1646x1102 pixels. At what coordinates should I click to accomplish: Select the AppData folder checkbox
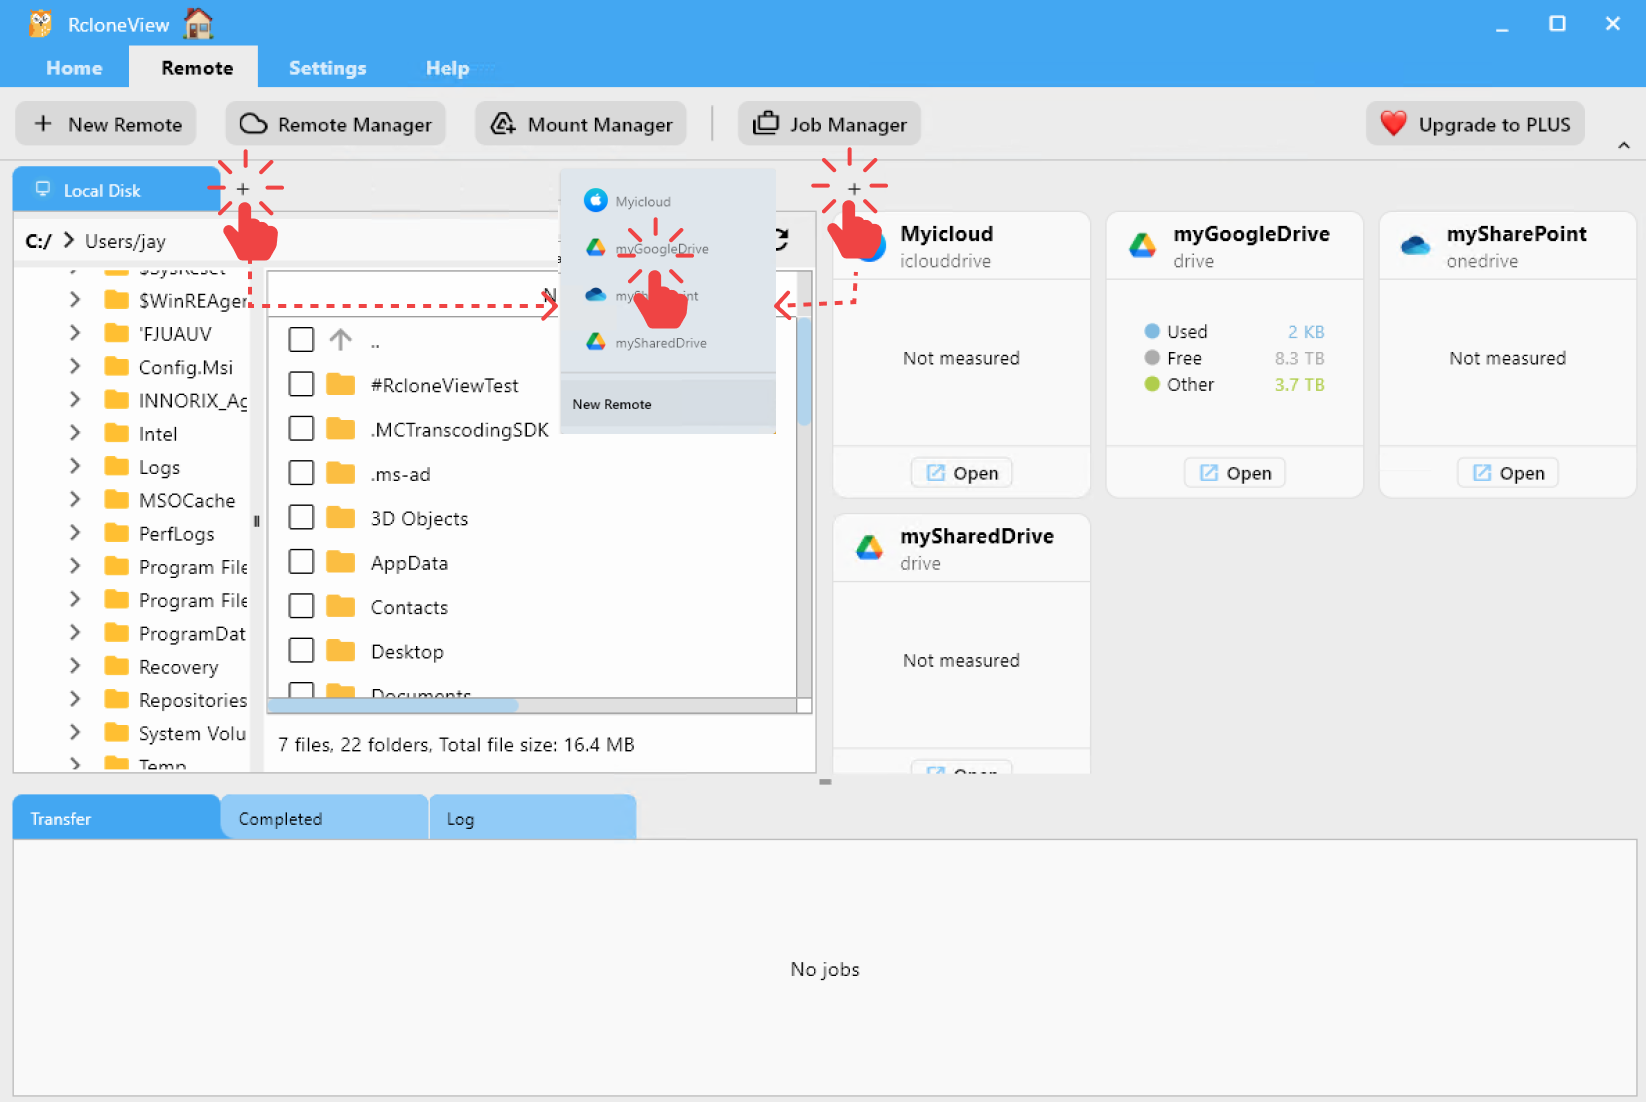click(x=301, y=562)
